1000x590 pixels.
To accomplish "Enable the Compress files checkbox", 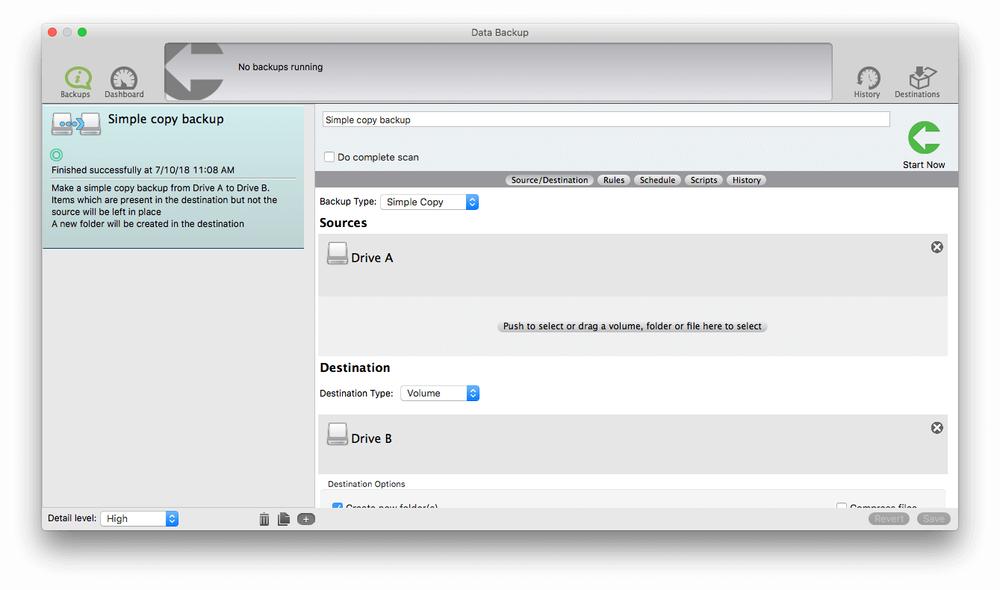I will point(842,507).
